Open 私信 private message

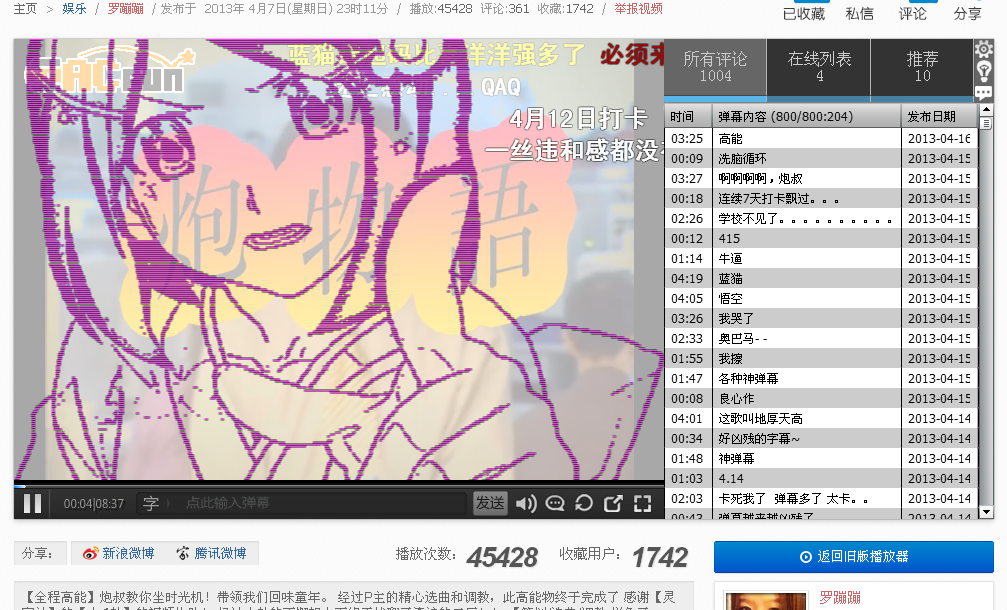pos(859,13)
